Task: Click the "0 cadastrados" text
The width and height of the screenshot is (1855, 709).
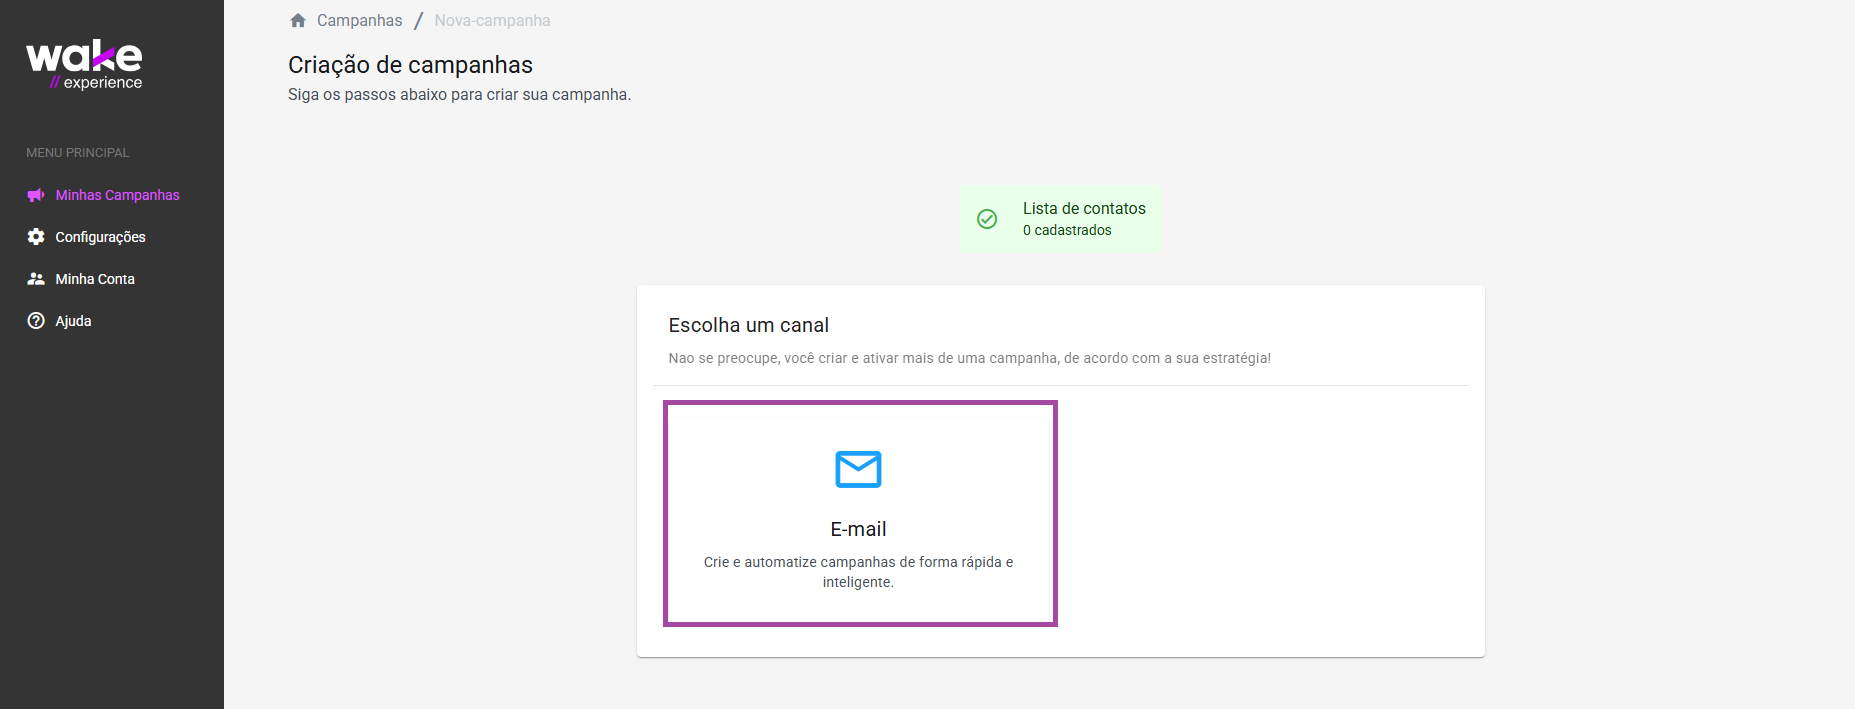Action: click(x=1067, y=230)
